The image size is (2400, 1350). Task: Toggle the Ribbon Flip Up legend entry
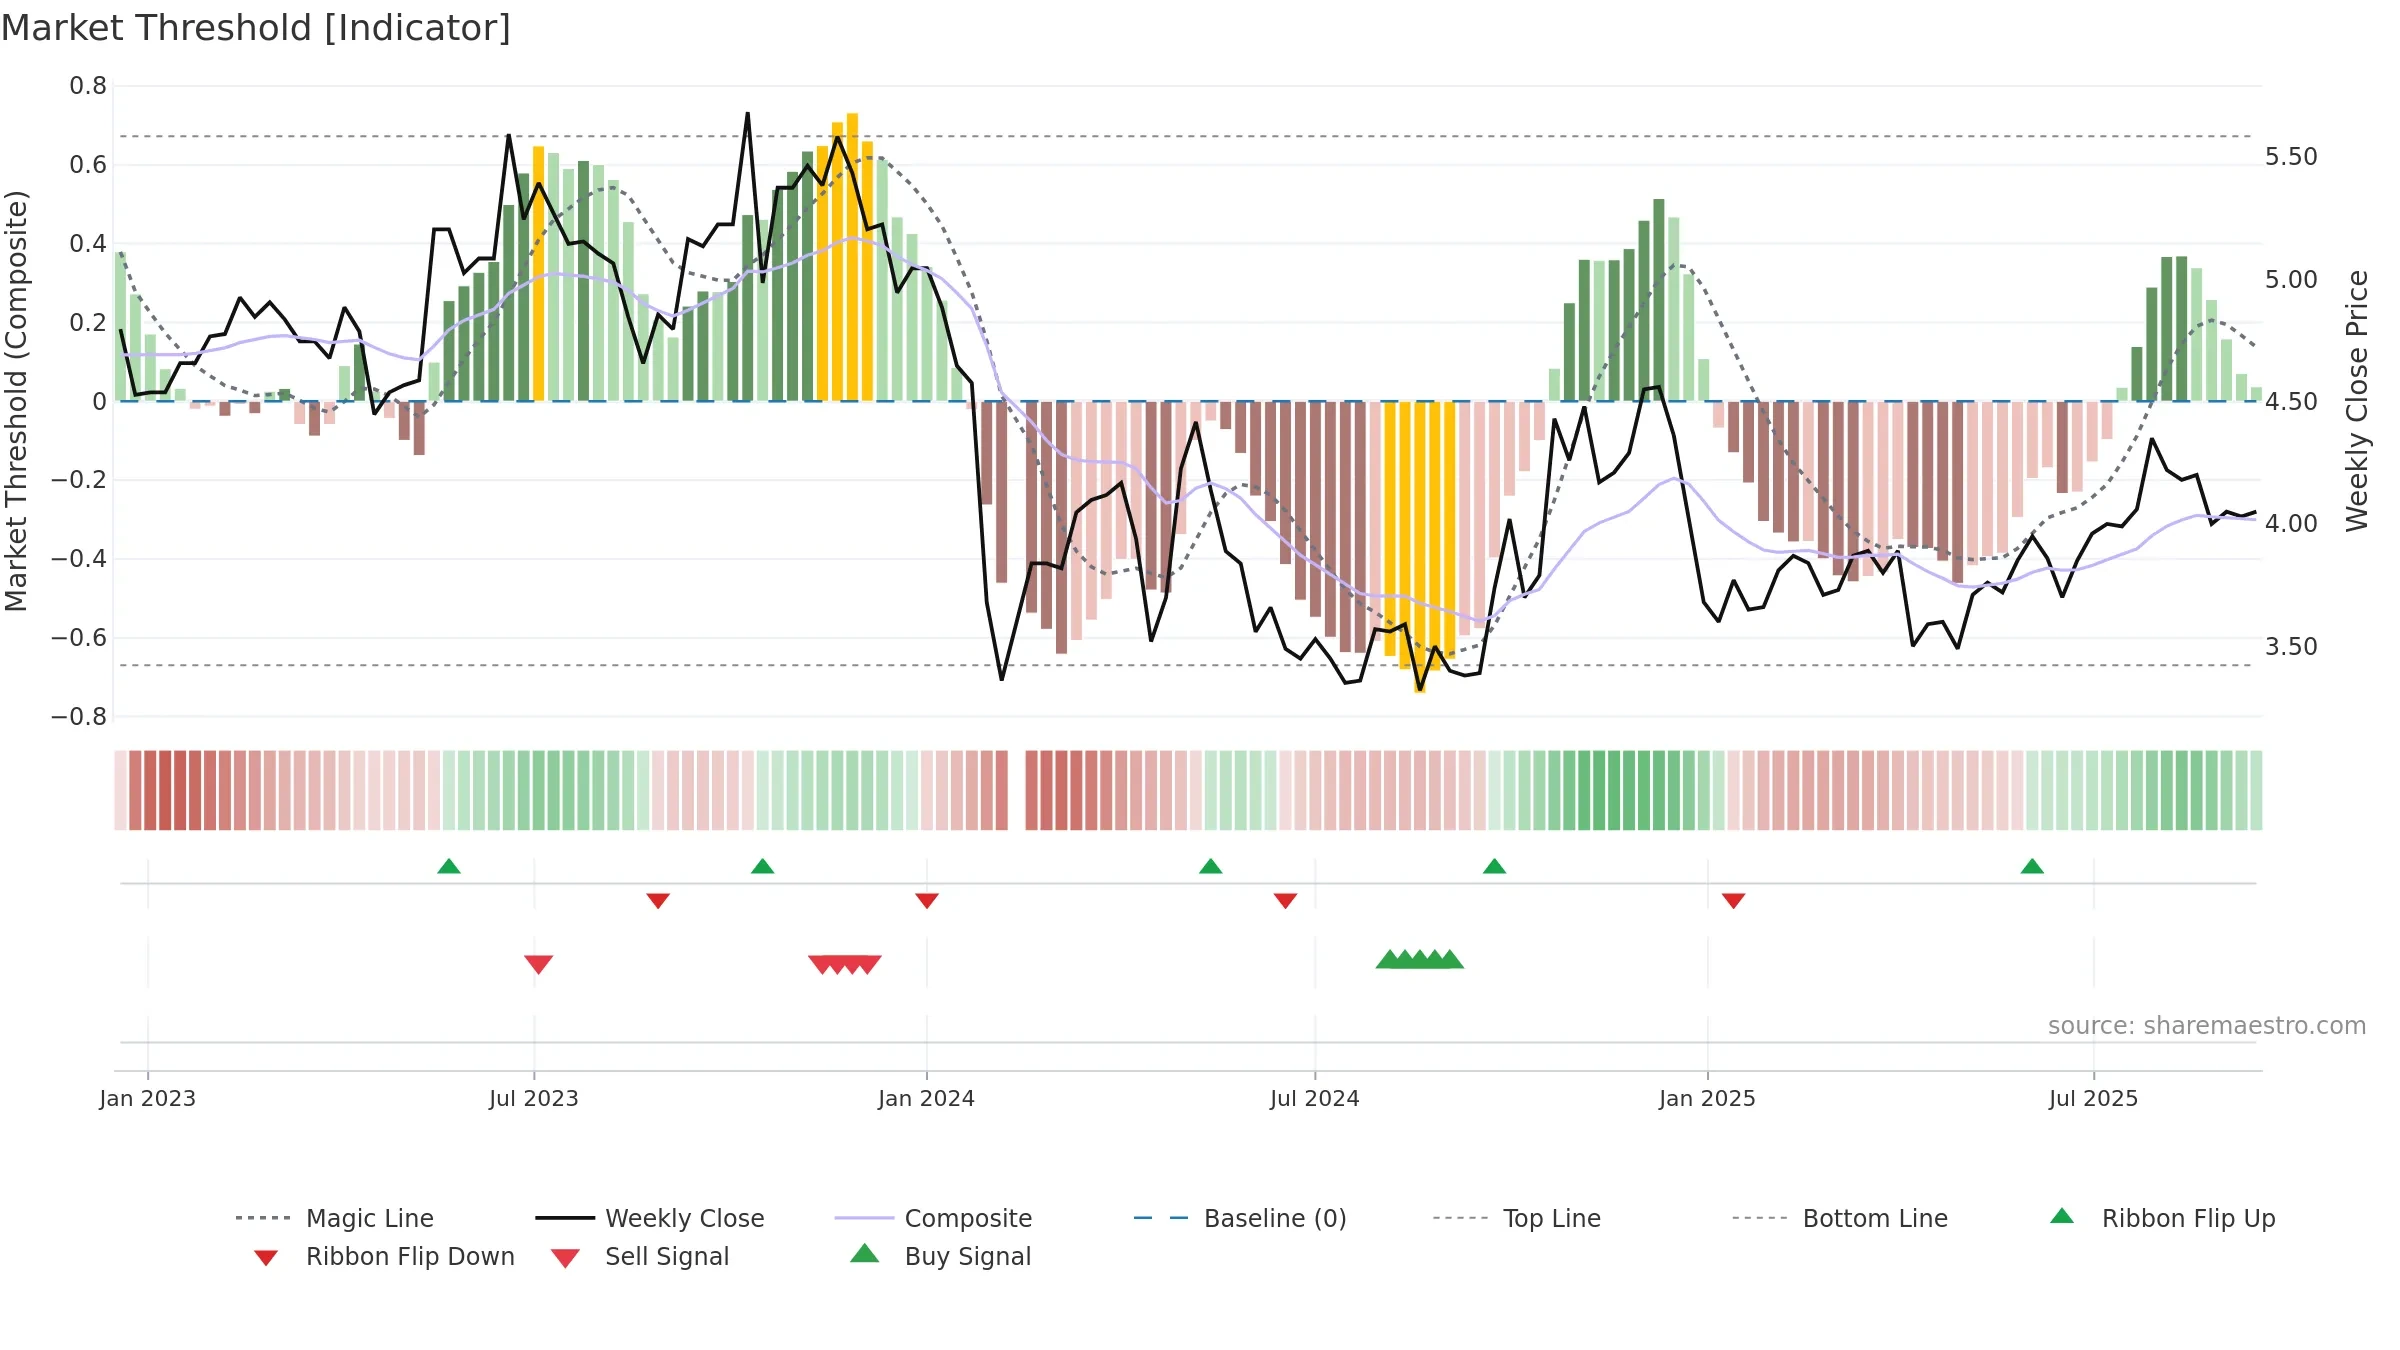pyautogui.click(x=2162, y=1218)
